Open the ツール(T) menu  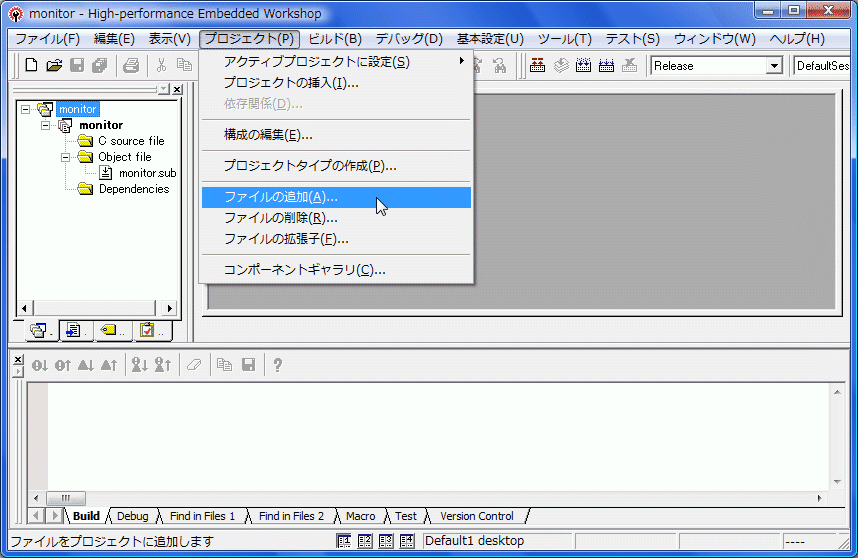[x=564, y=39]
